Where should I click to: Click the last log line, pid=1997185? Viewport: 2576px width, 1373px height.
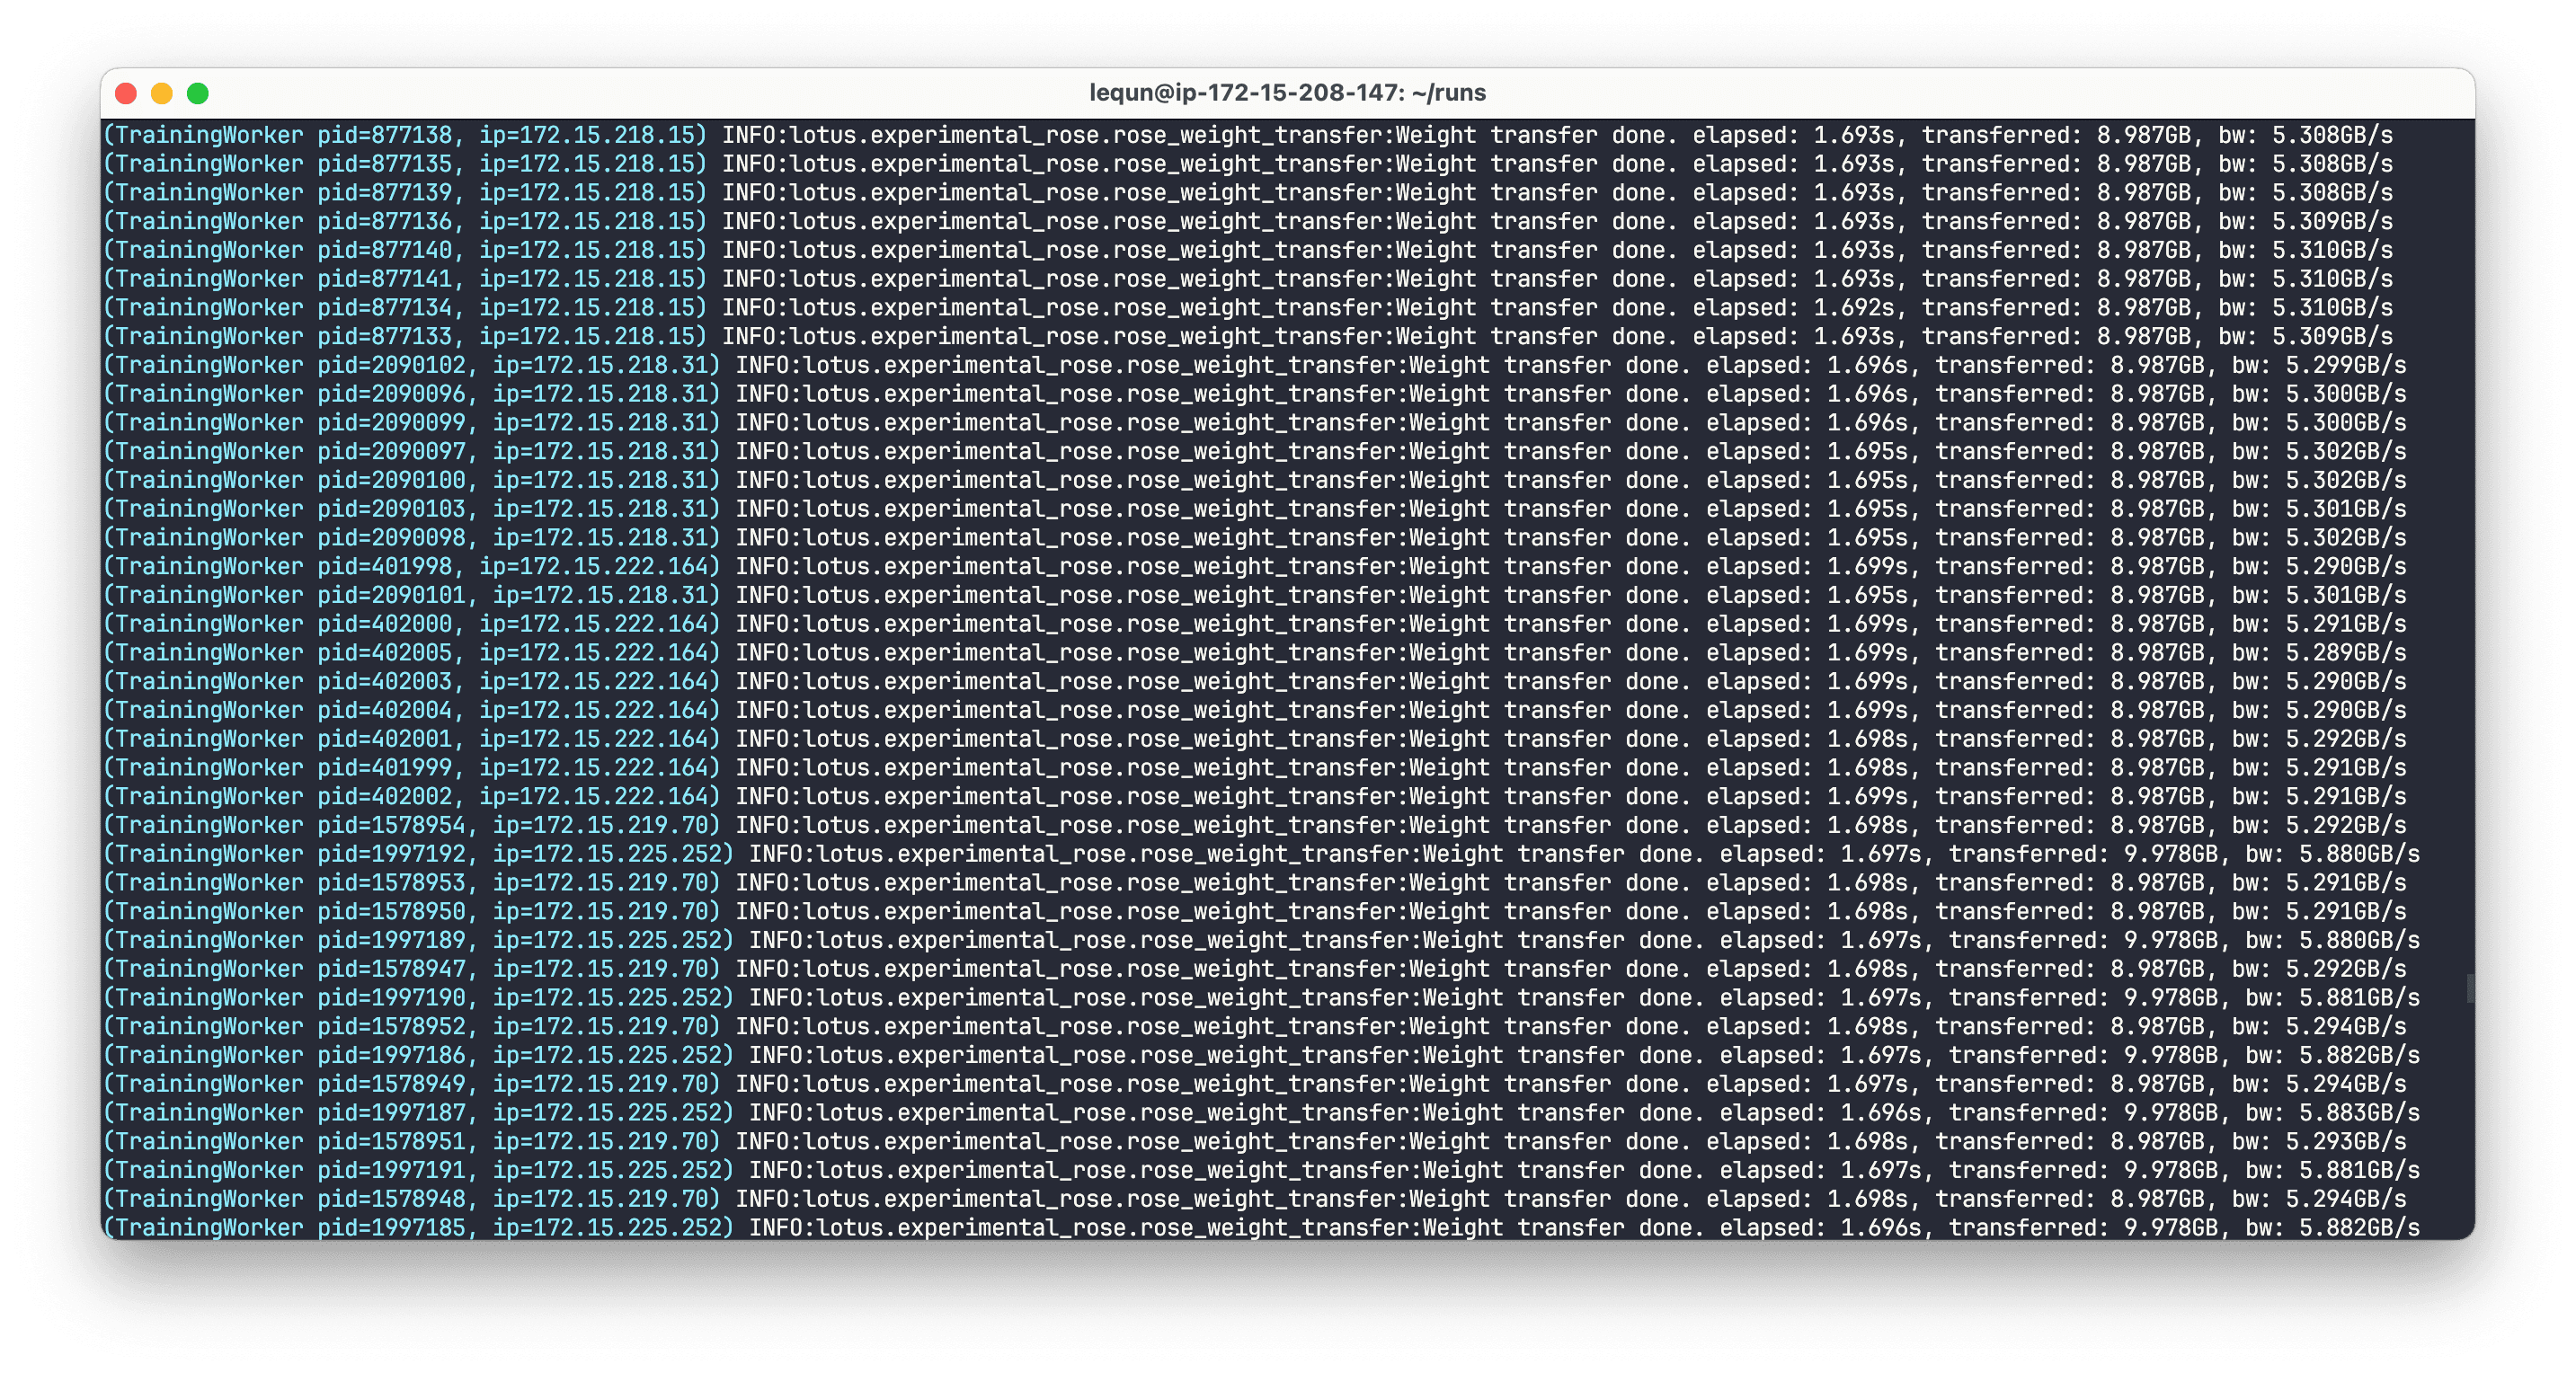pos(1262,1228)
